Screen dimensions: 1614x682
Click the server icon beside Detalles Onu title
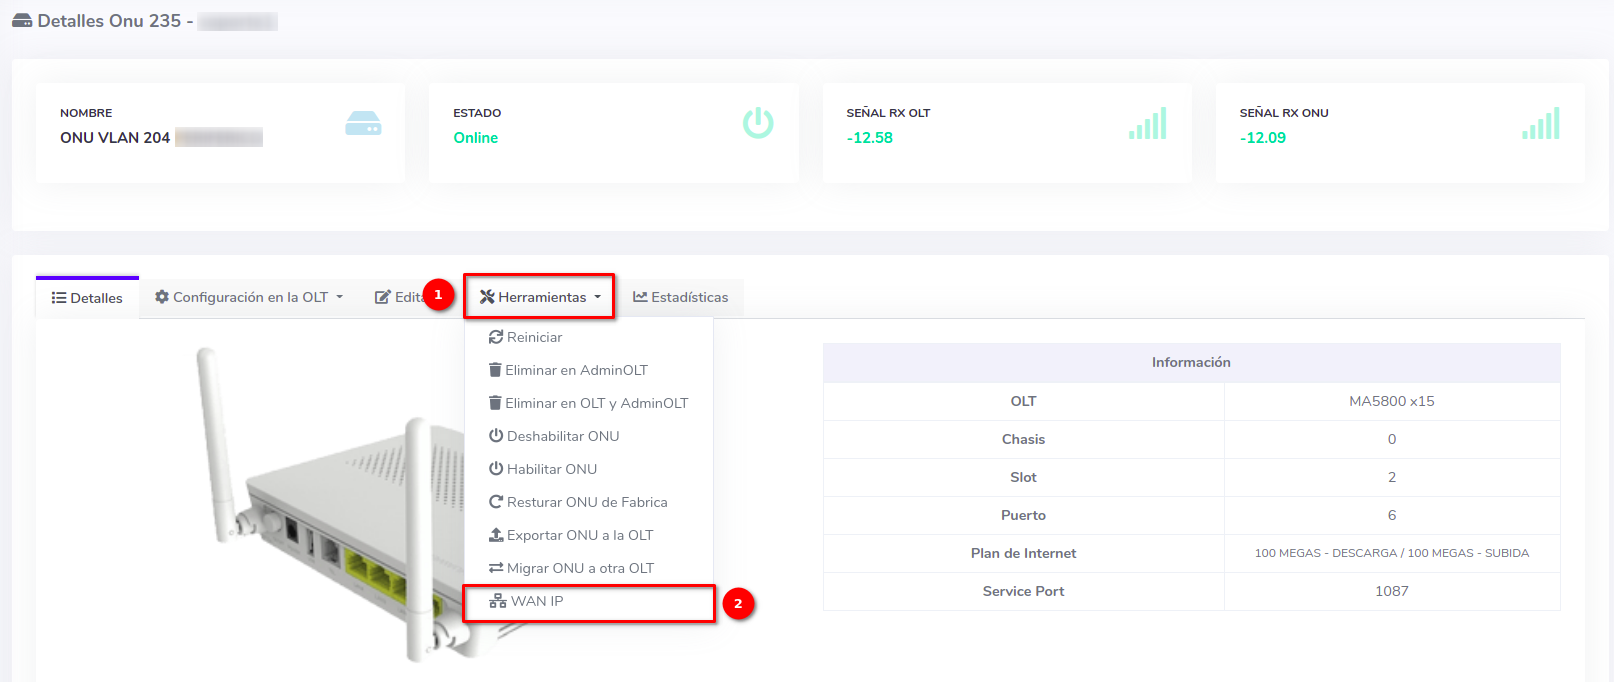pyautogui.click(x=22, y=21)
